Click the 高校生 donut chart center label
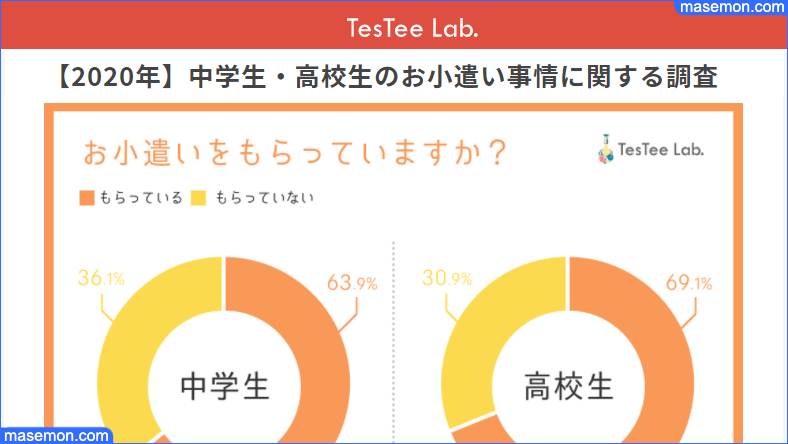788x444 pixels. click(x=569, y=386)
